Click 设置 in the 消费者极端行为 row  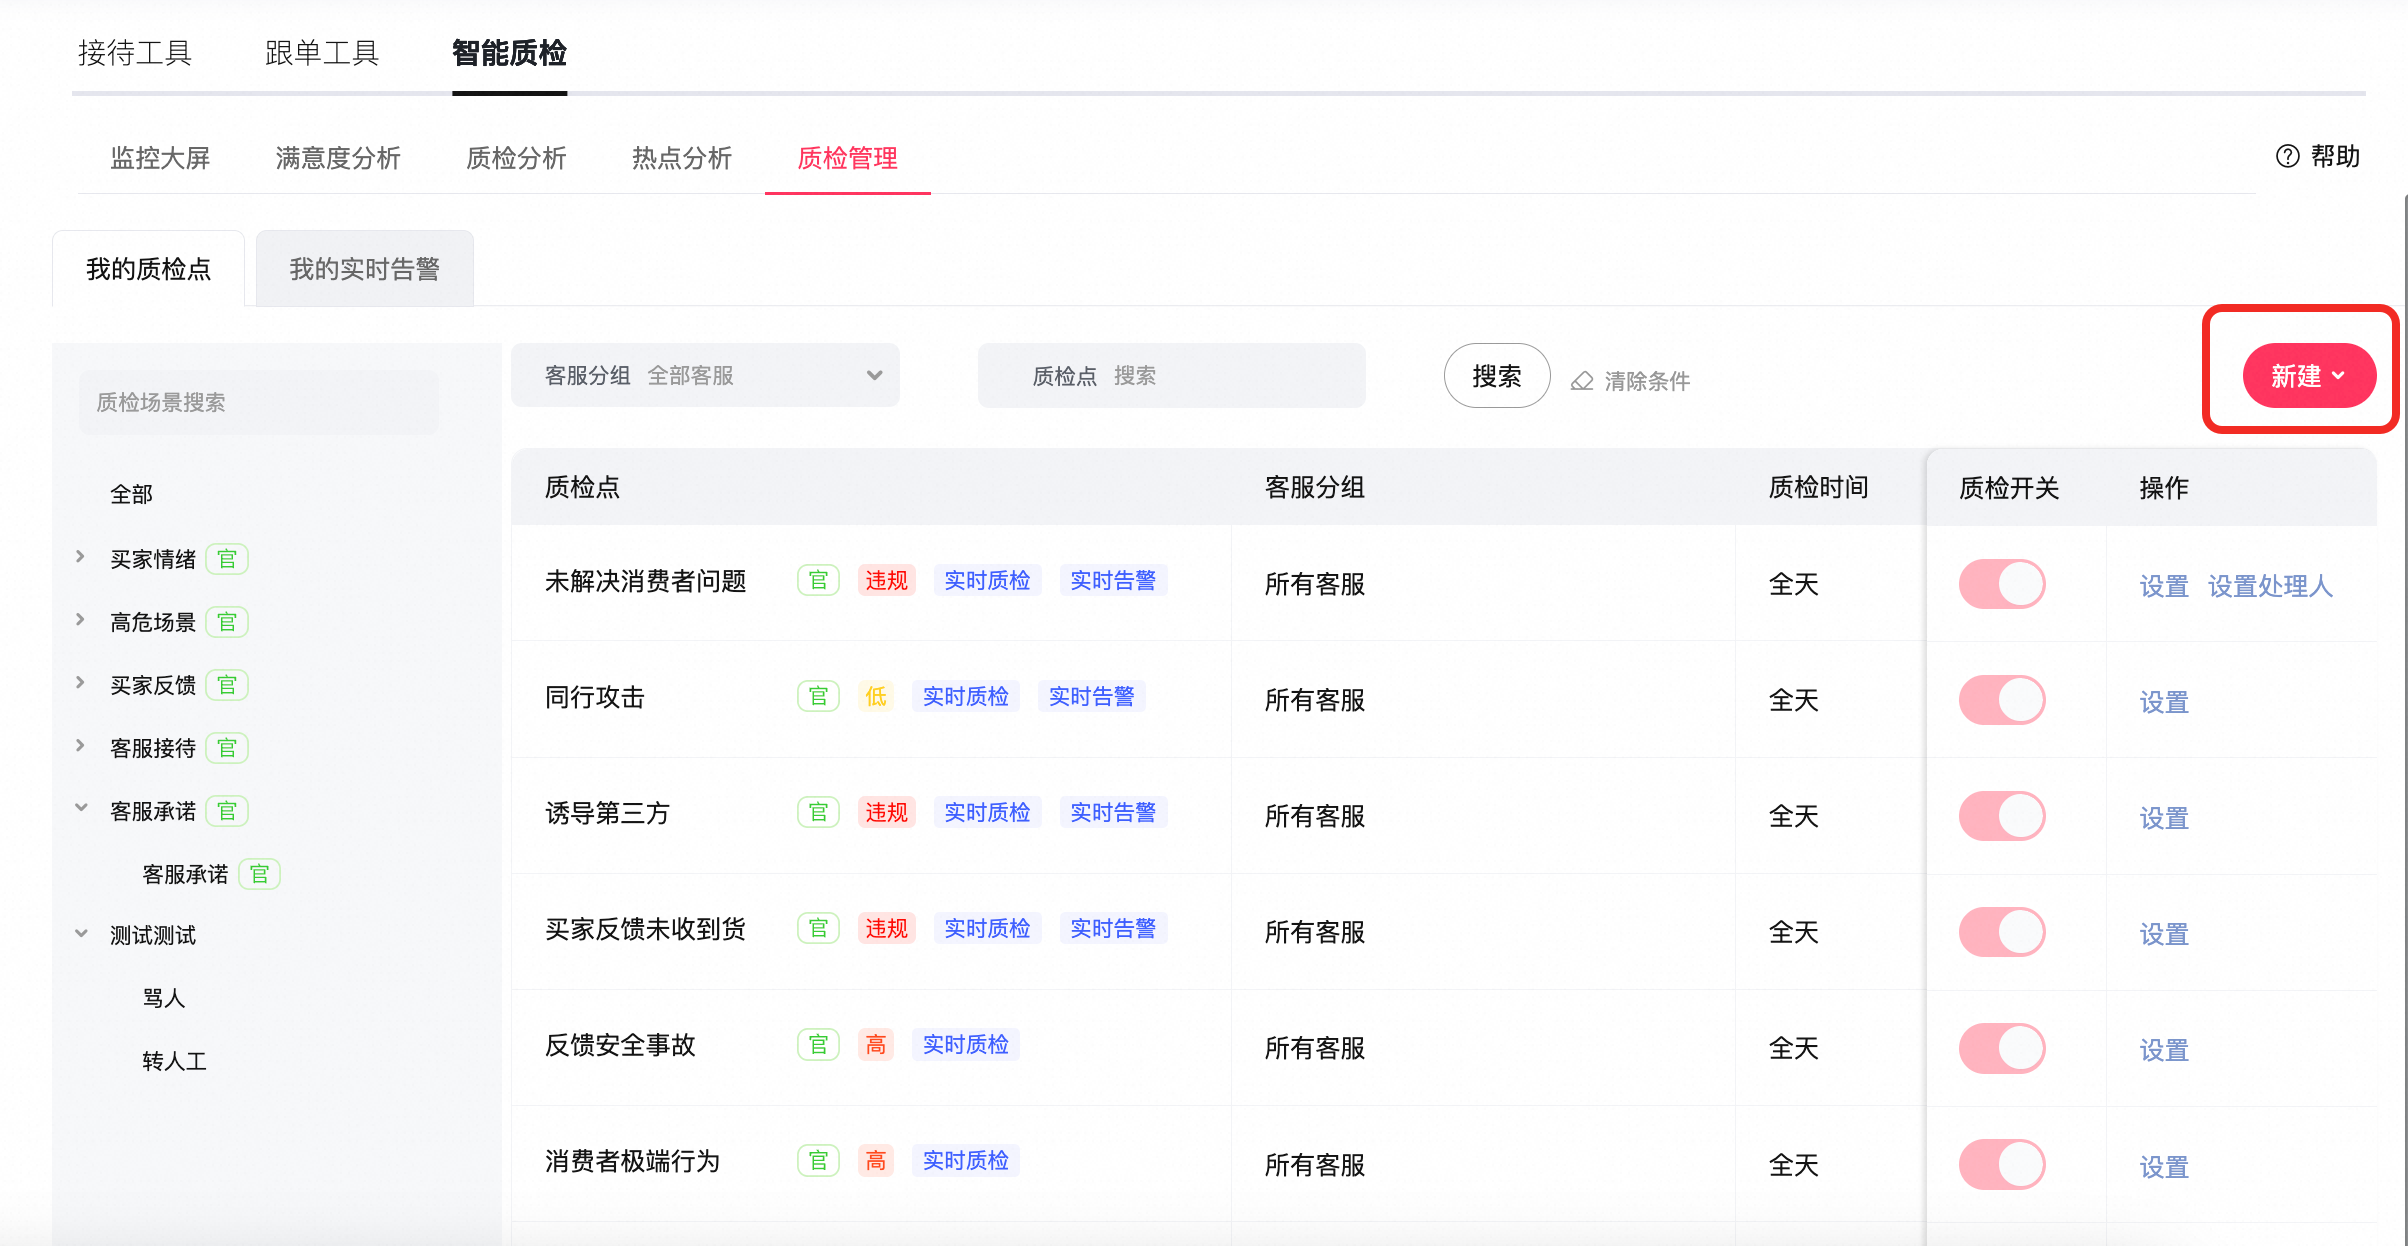coord(2164,1166)
